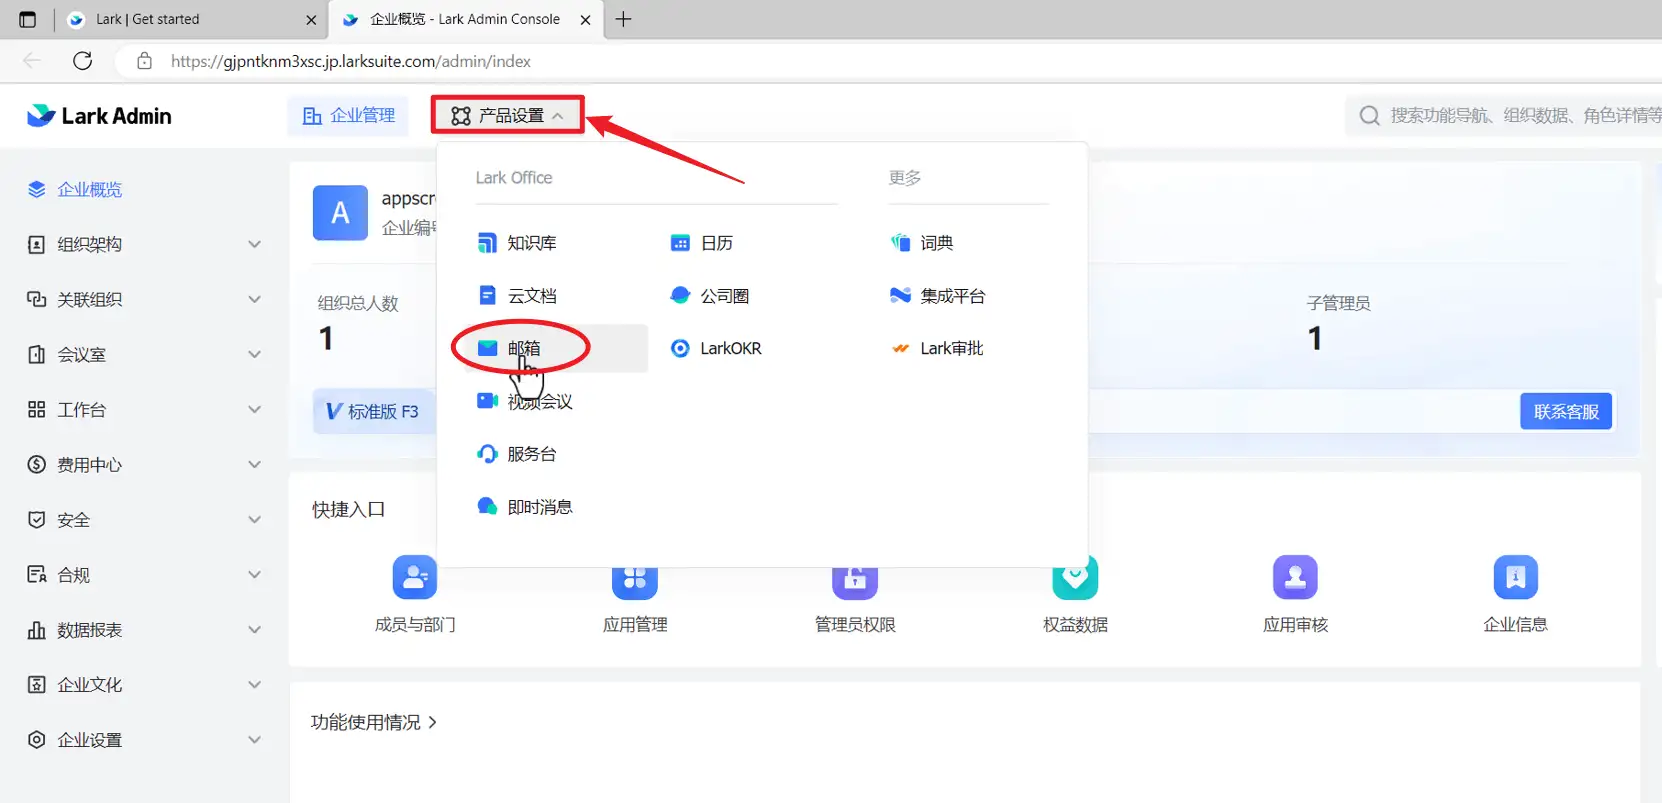
Task: Open the 知识库 wiki icon in menu
Action: pos(487,243)
